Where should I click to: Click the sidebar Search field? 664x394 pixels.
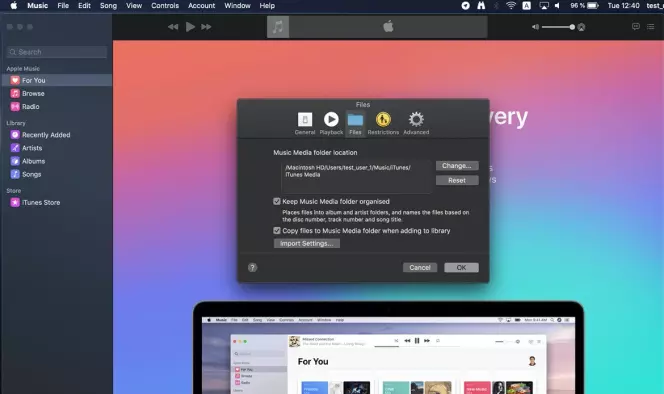click(57, 52)
